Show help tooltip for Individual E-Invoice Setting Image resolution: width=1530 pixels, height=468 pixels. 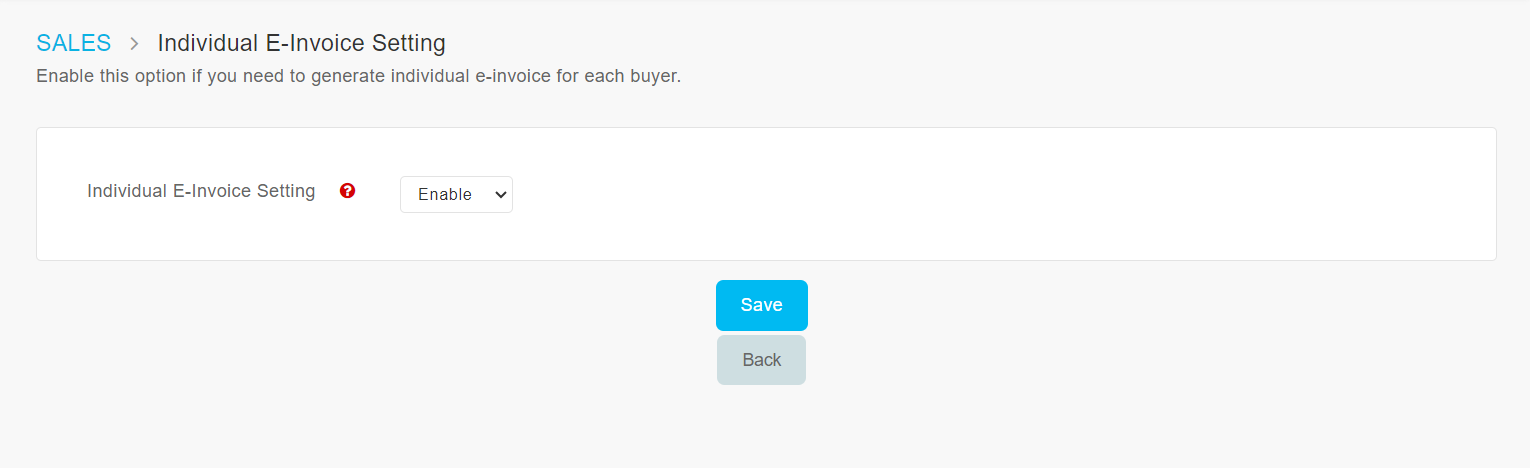point(348,191)
